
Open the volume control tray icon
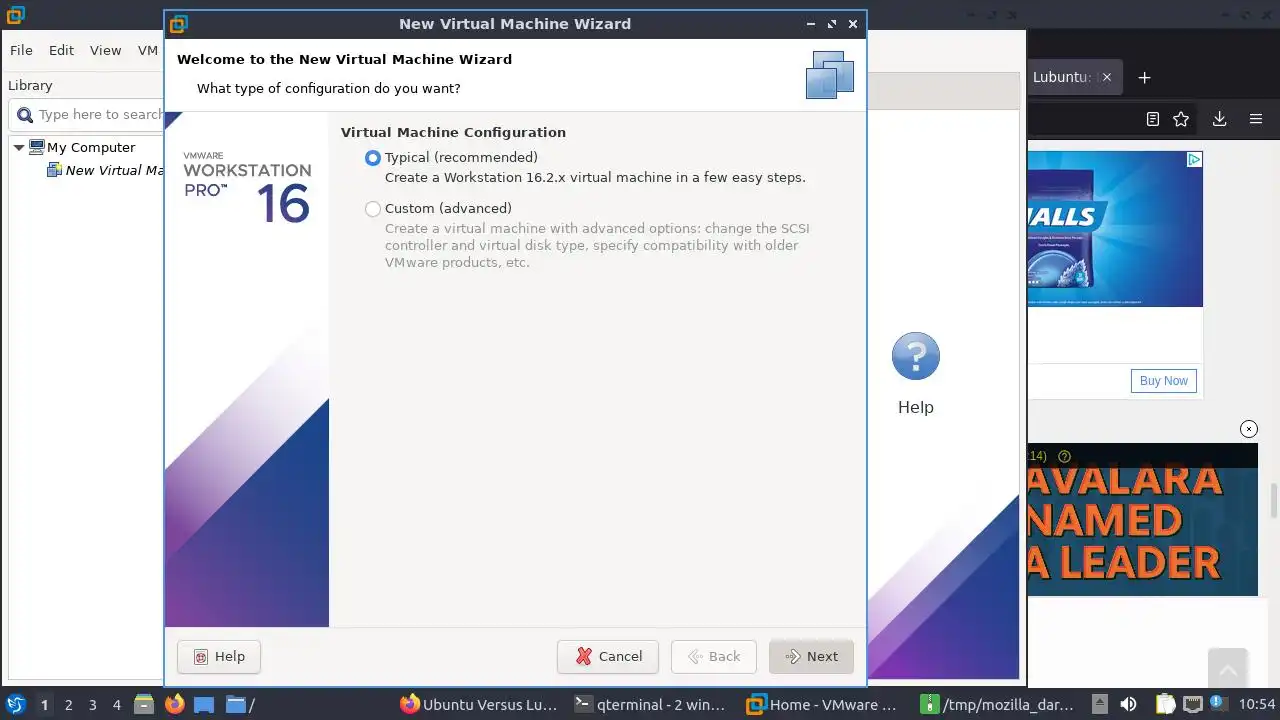(1128, 704)
